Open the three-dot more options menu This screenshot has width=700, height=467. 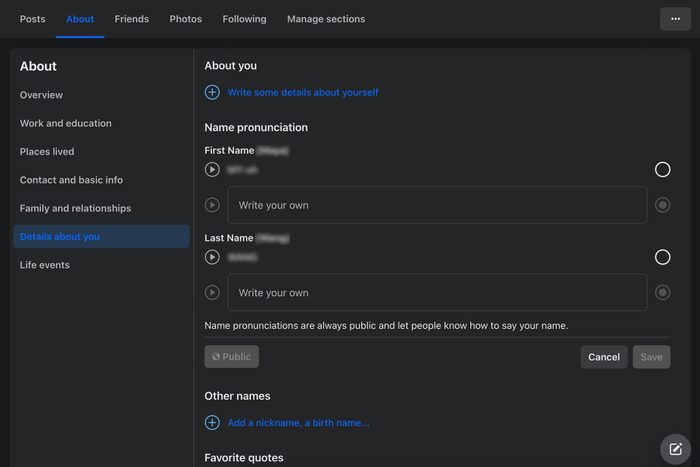675,19
